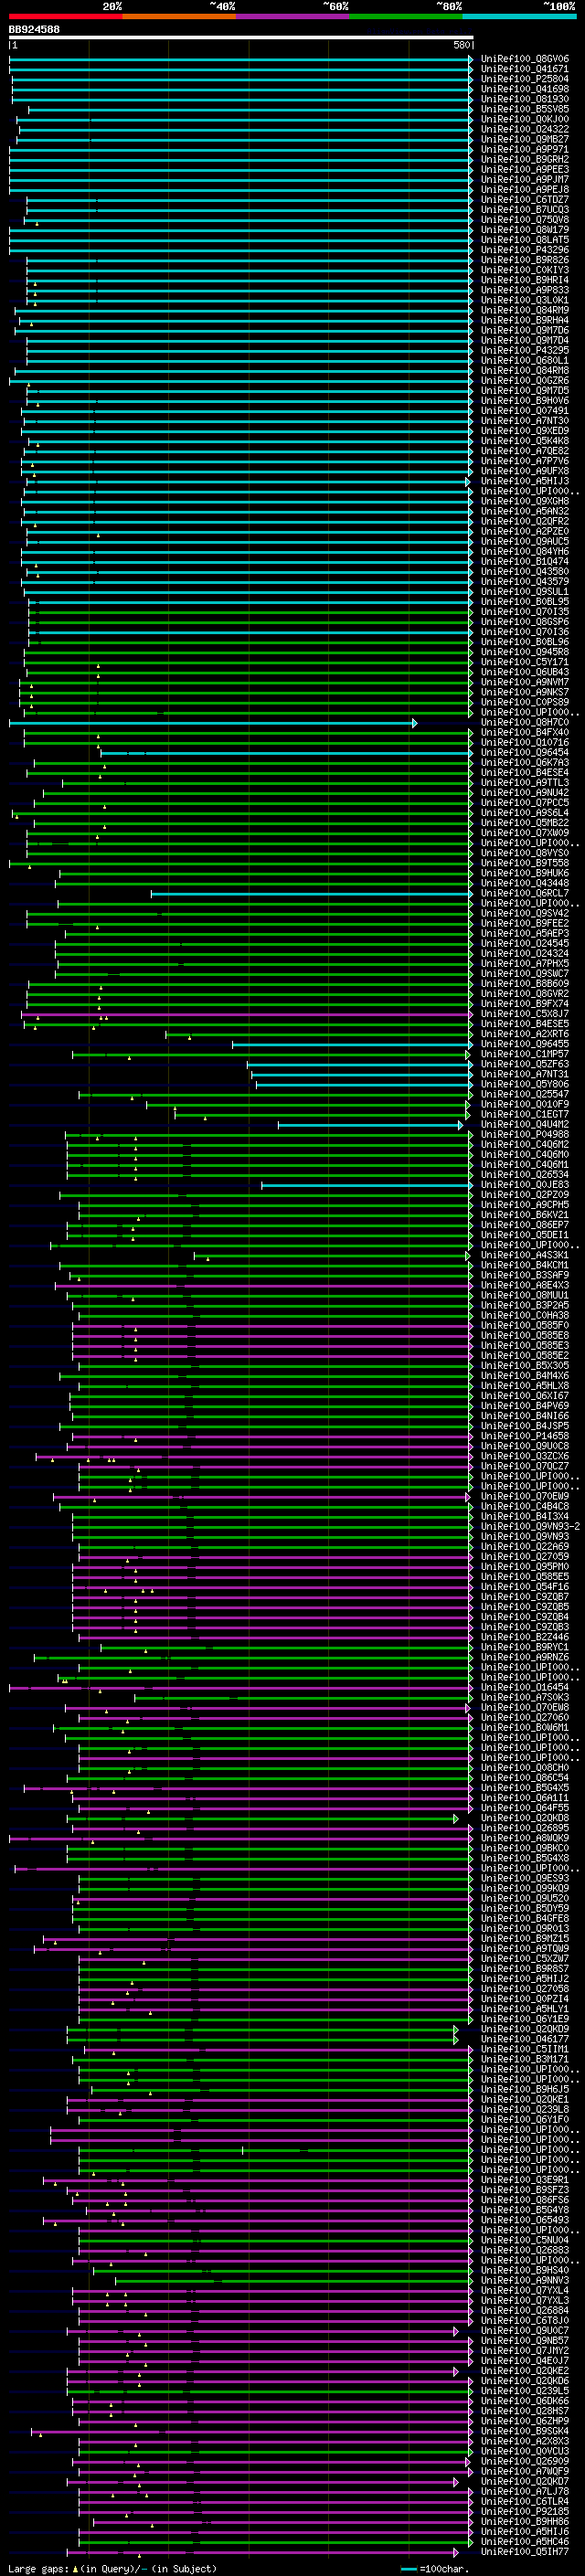Select hit UniRef100_Q8H7C0
Screen dimensions: 585x2576
click(x=524, y=722)
